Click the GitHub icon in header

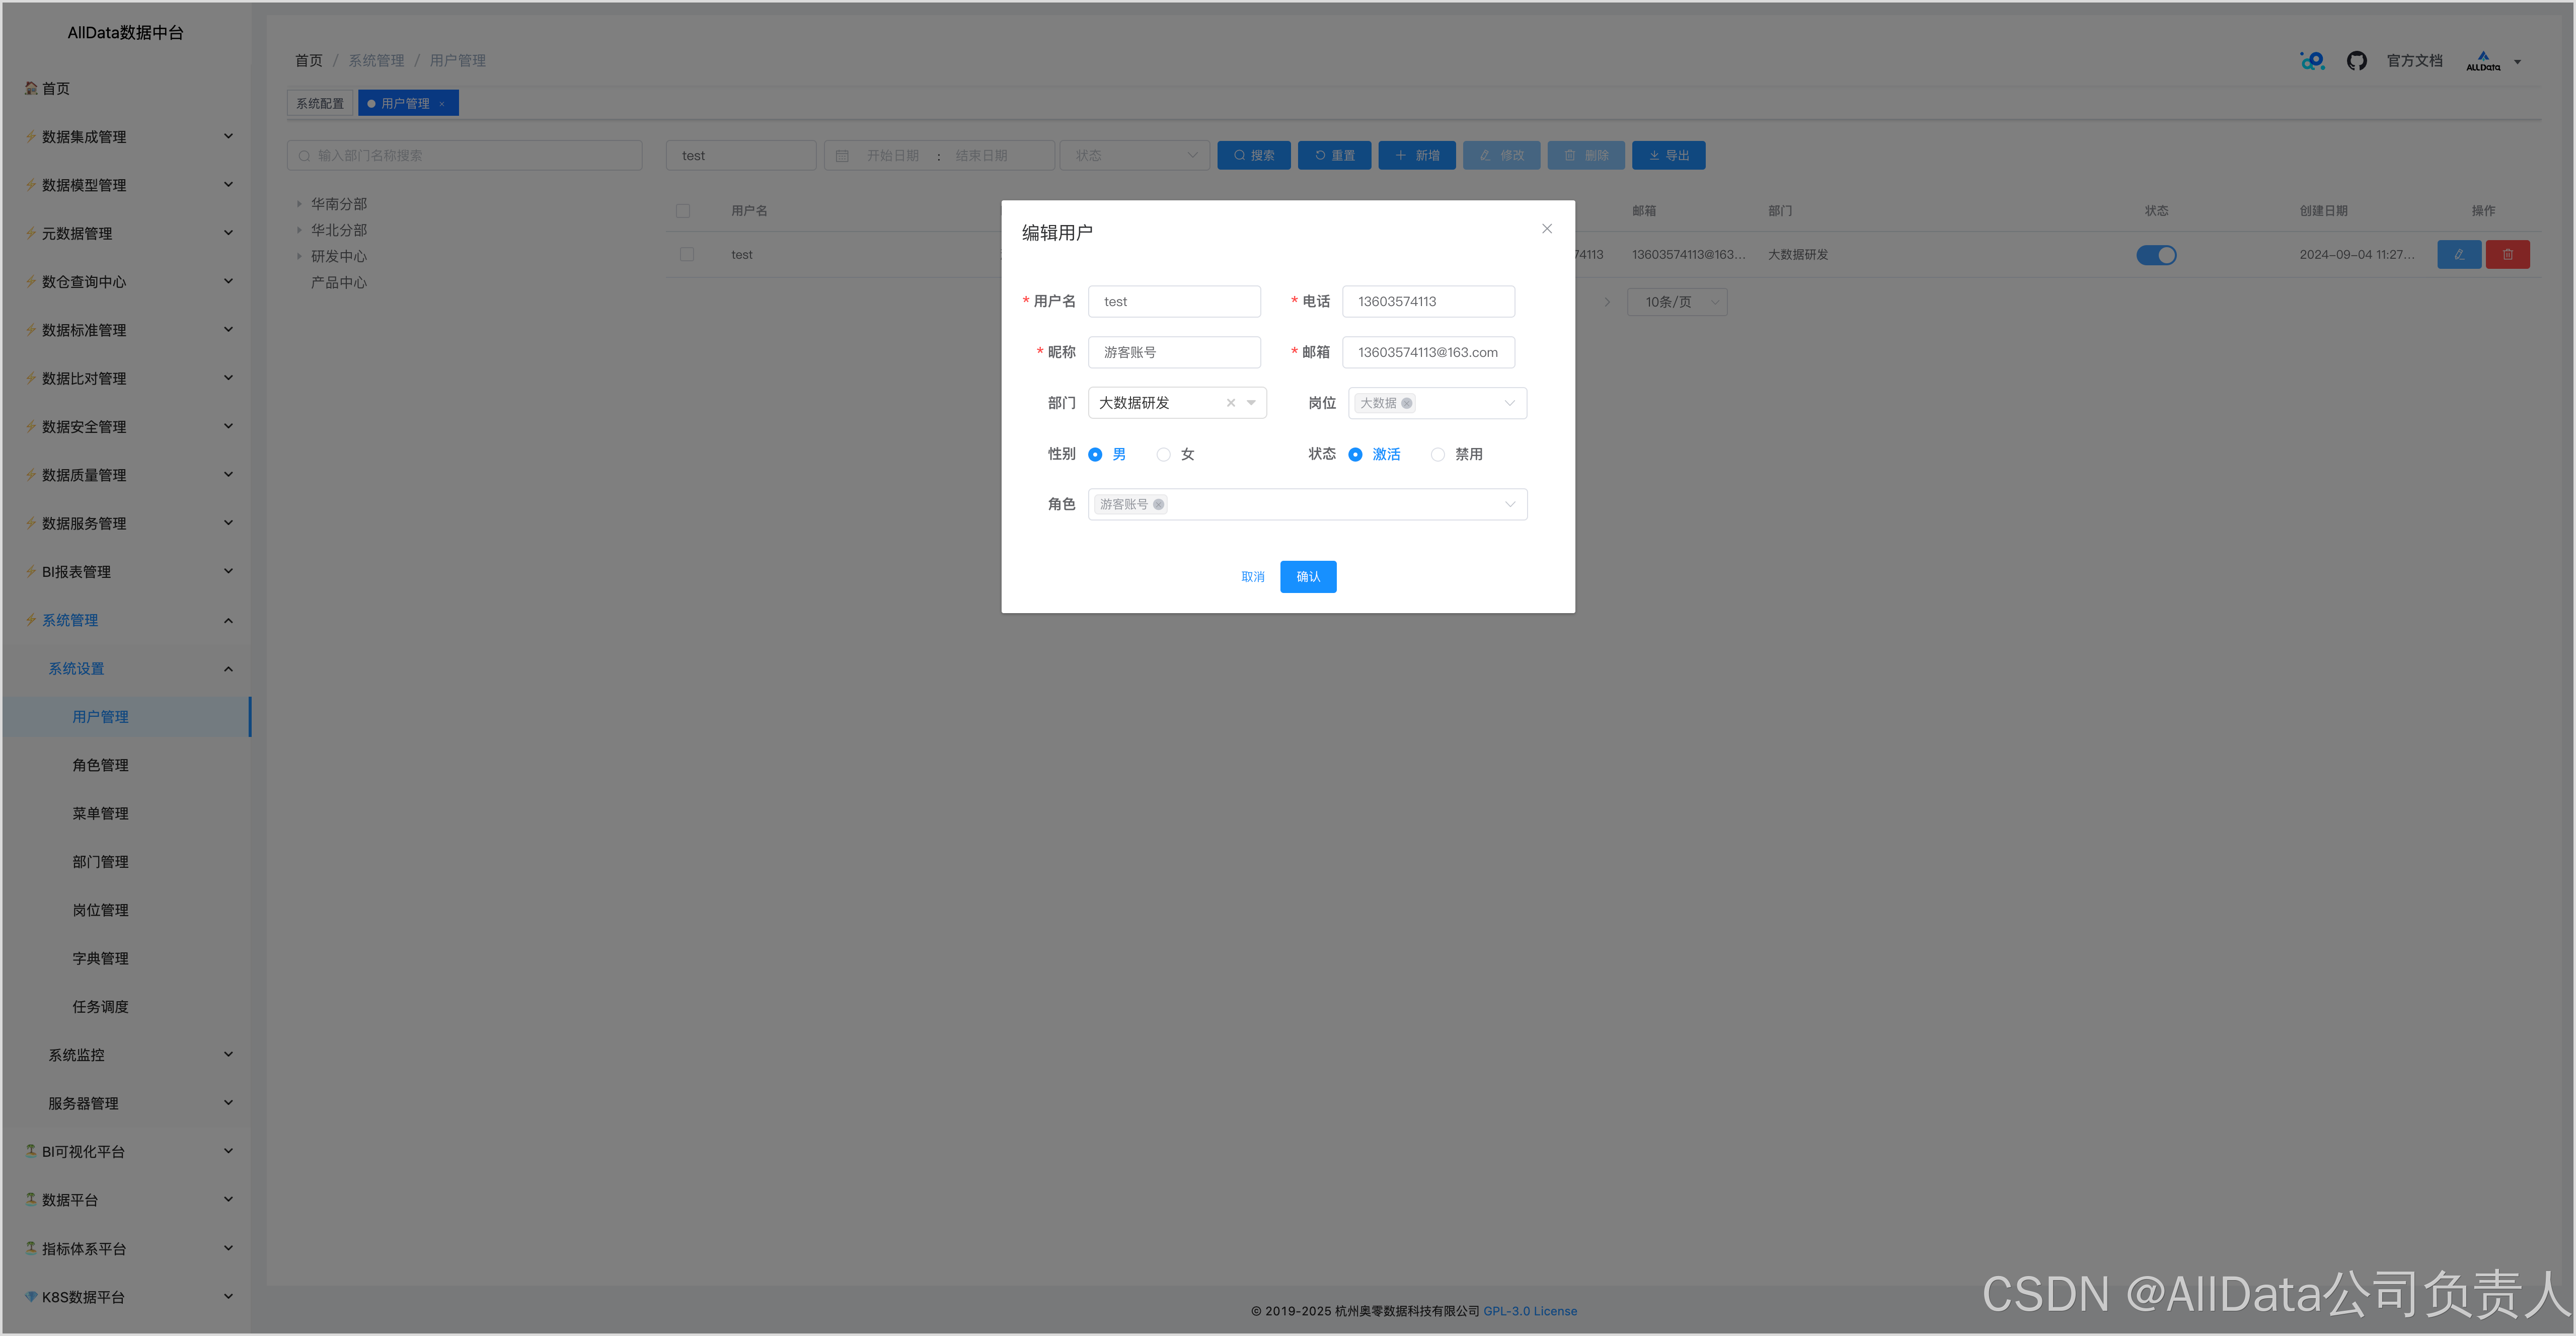2356,61
